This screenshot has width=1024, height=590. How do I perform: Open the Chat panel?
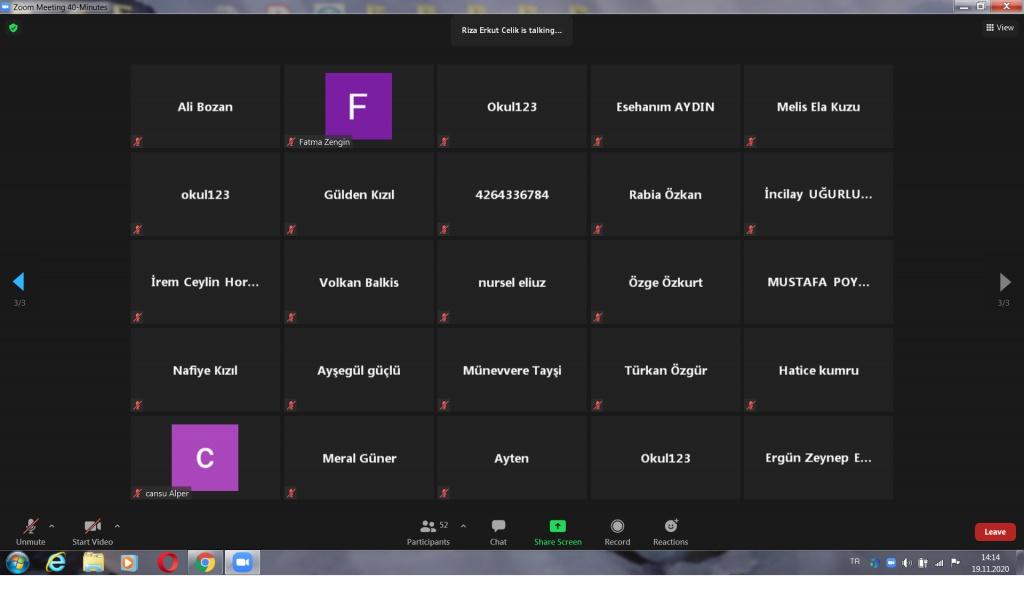point(498,527)
